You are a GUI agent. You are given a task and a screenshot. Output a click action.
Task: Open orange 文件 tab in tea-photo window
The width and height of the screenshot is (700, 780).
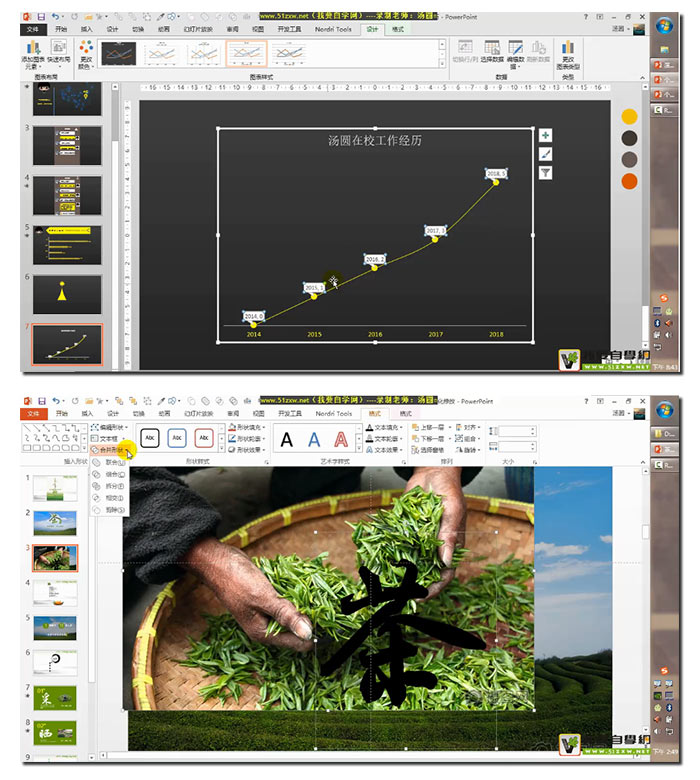pos(33,413)
